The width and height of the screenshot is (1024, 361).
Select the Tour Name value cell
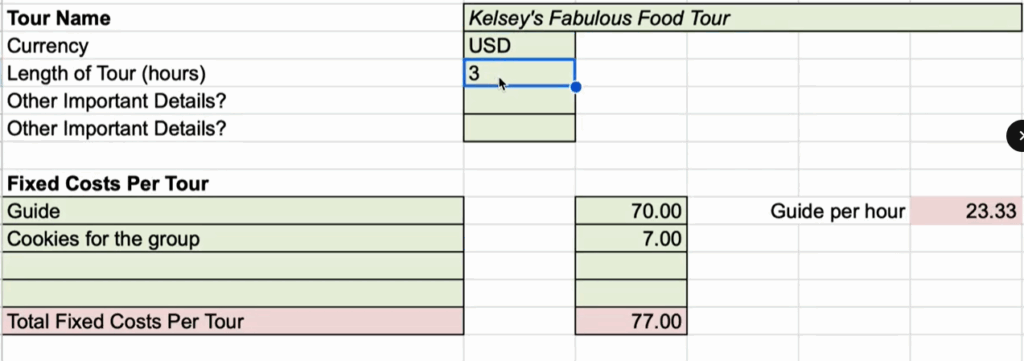click(x=743, y=18)
